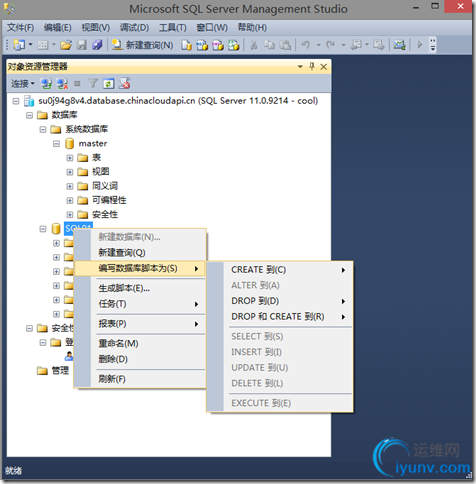476x484 pixels.
Task: Open the 窗口(W) menu
Action: 212,28
